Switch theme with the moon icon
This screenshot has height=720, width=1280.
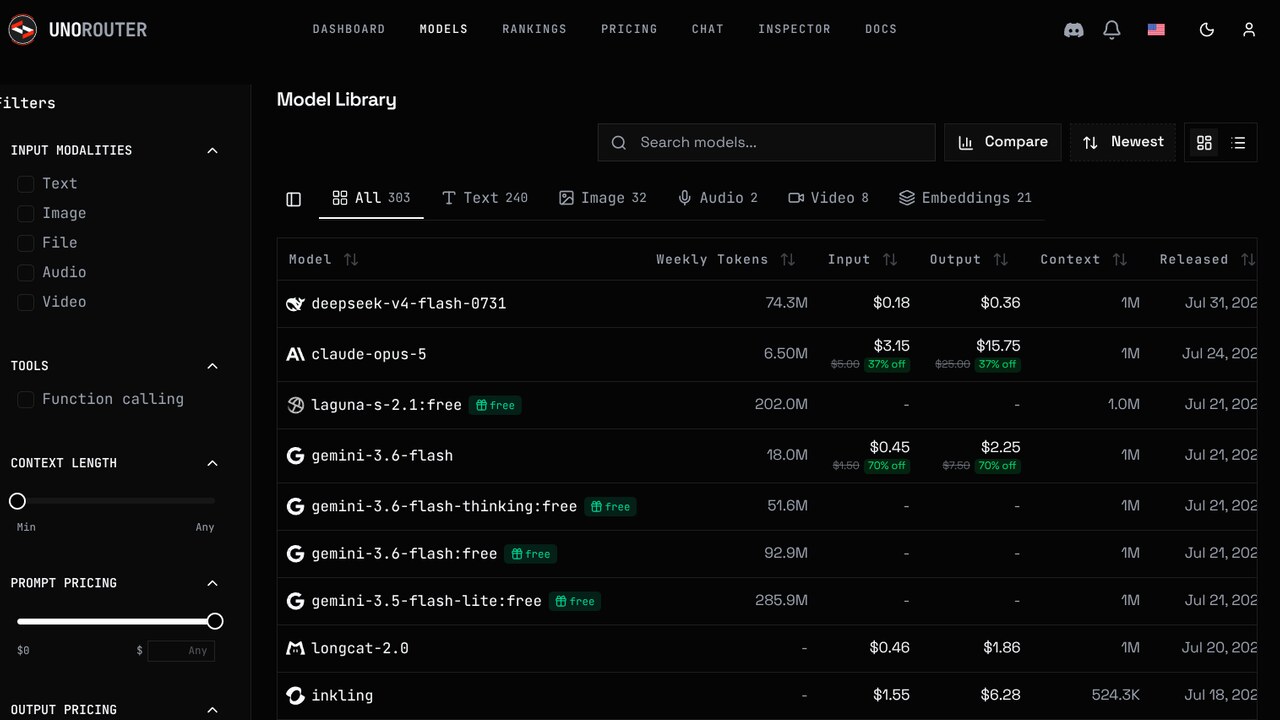1207,30
